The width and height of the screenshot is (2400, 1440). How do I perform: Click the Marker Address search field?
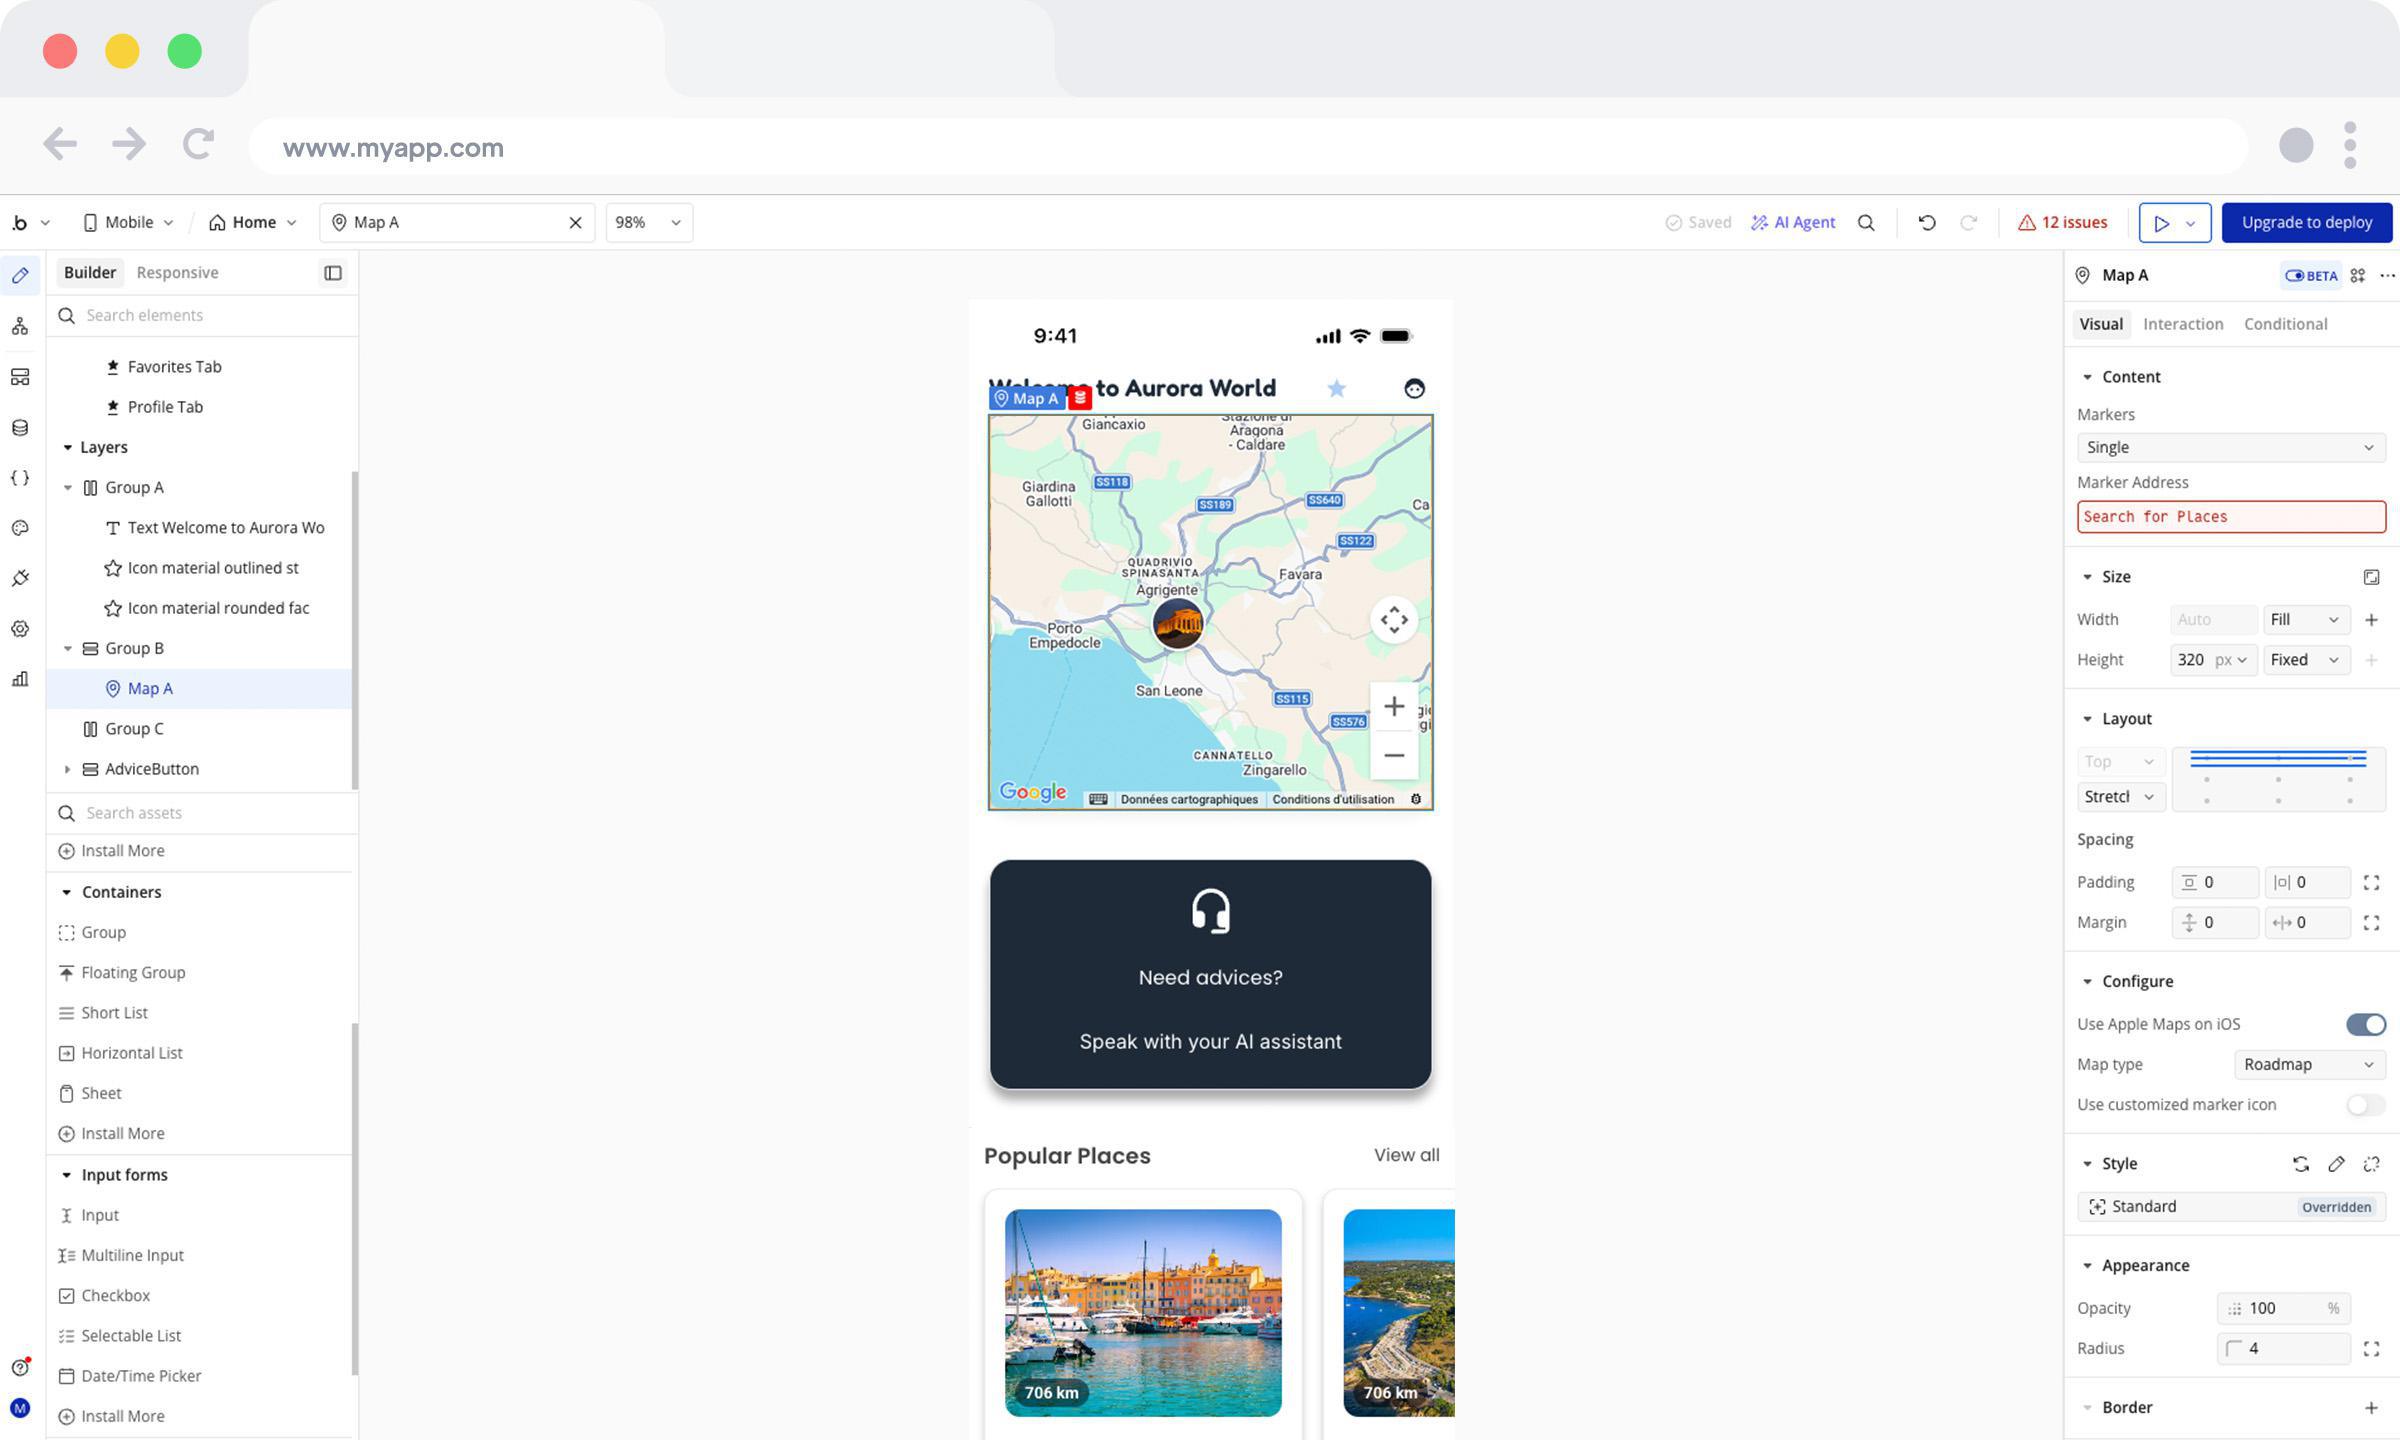[x=2230, y=517]
